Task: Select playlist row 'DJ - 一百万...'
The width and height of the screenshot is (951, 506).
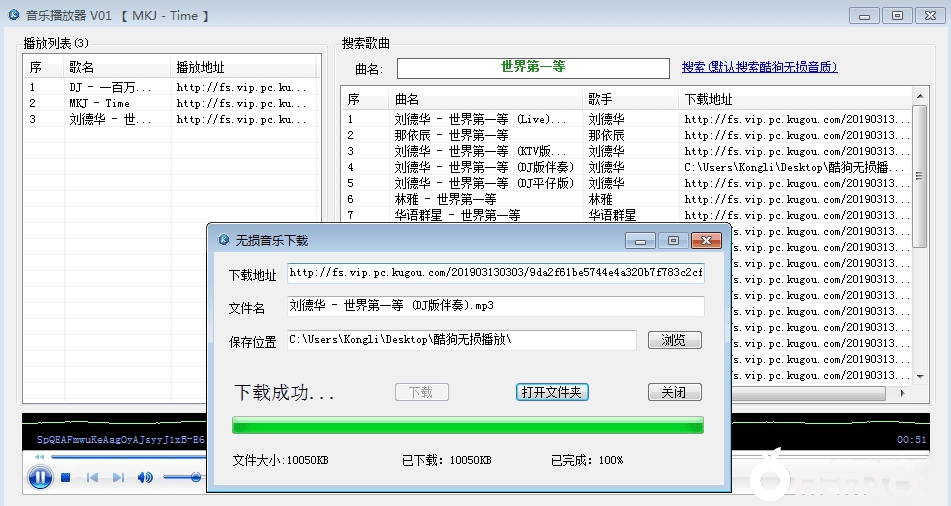Action: tap(170, 87)
